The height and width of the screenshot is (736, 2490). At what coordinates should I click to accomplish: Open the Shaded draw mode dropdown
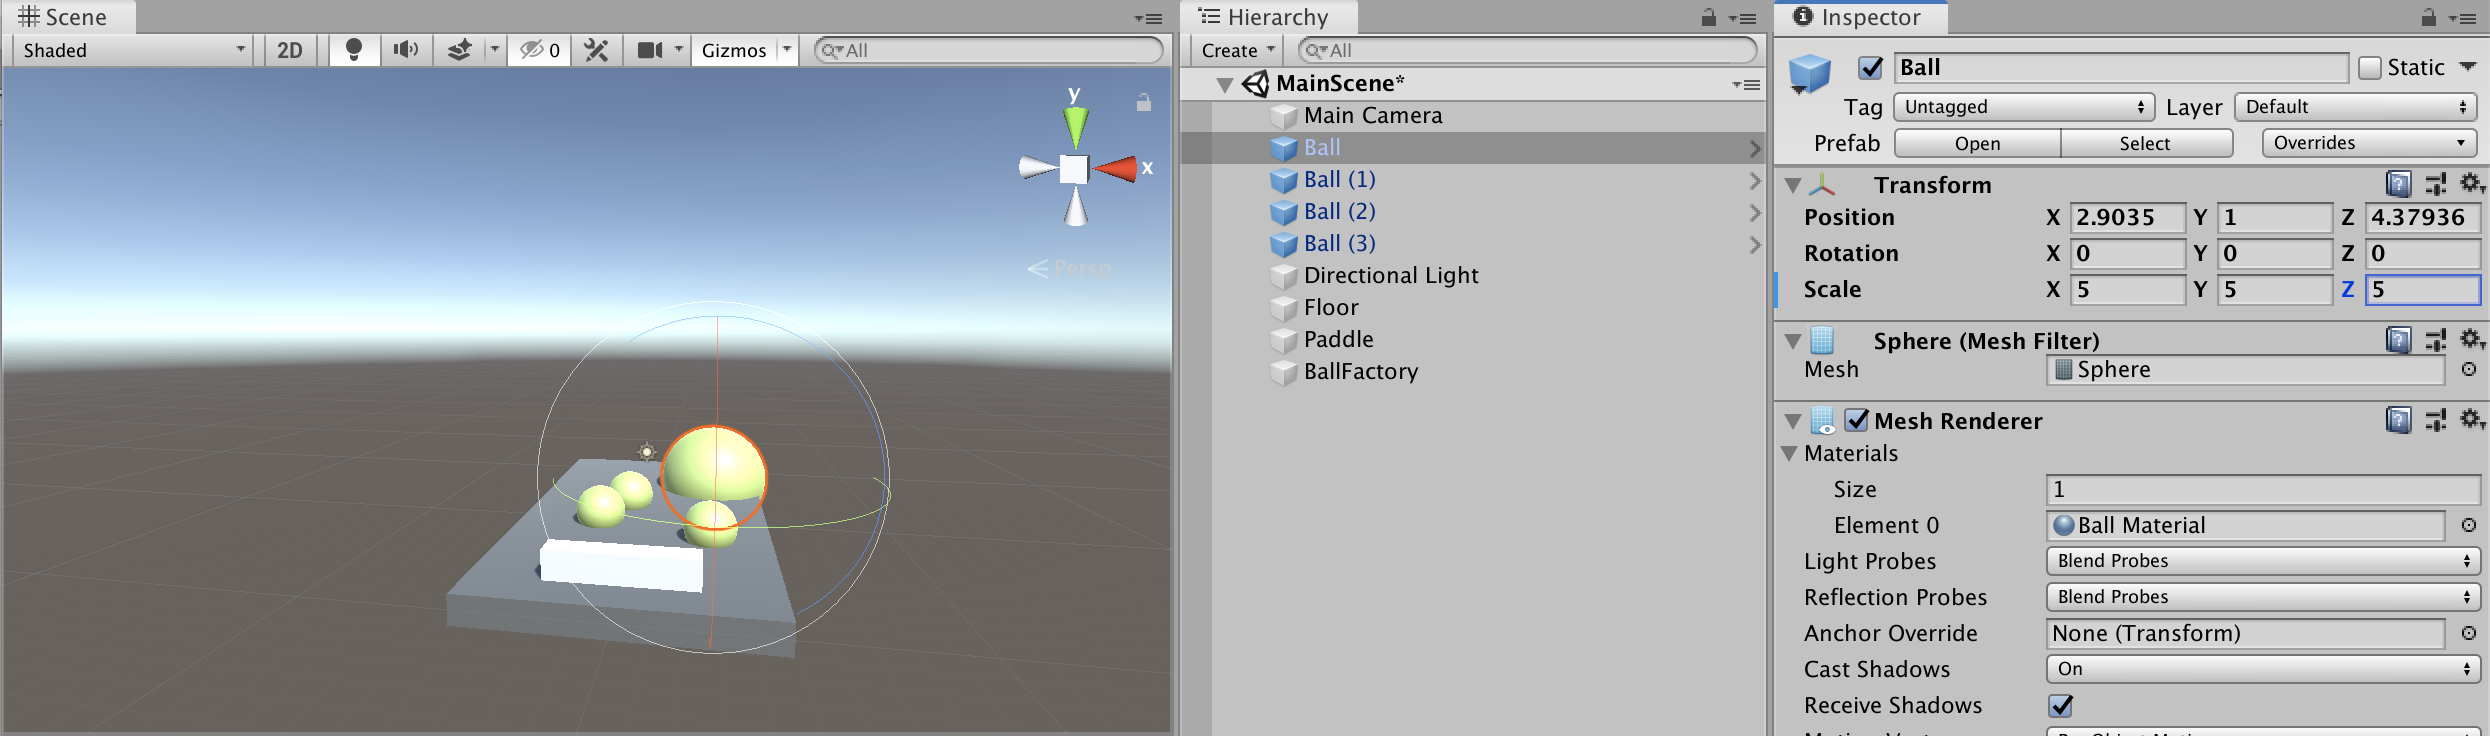click(133, 50)
